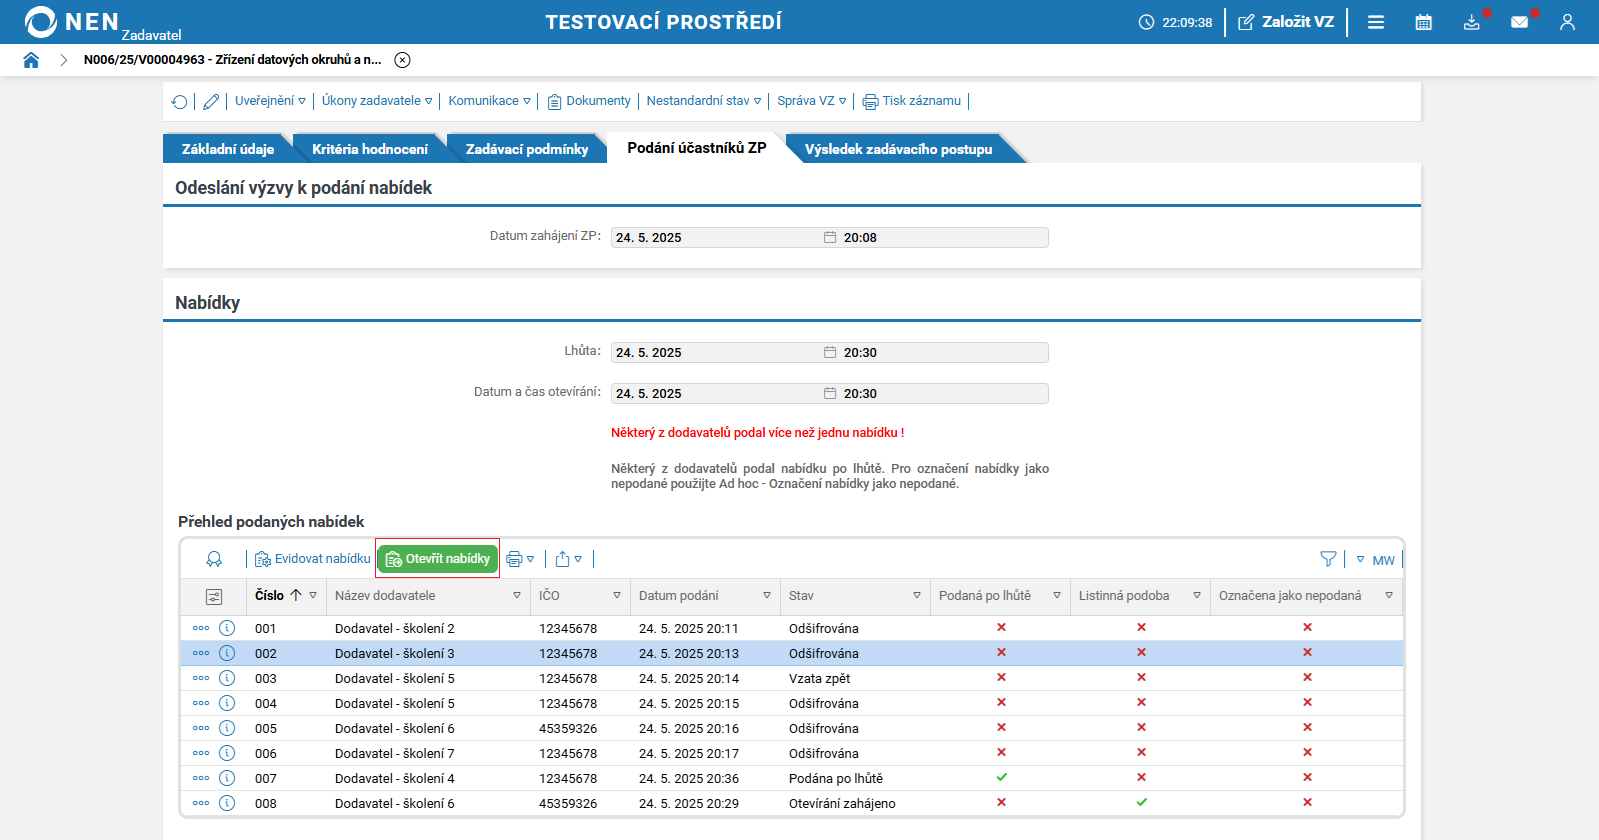This screenshot has height=840, width=1599.
Task: Click the home icon in breadcrumb
Action: 31,60
